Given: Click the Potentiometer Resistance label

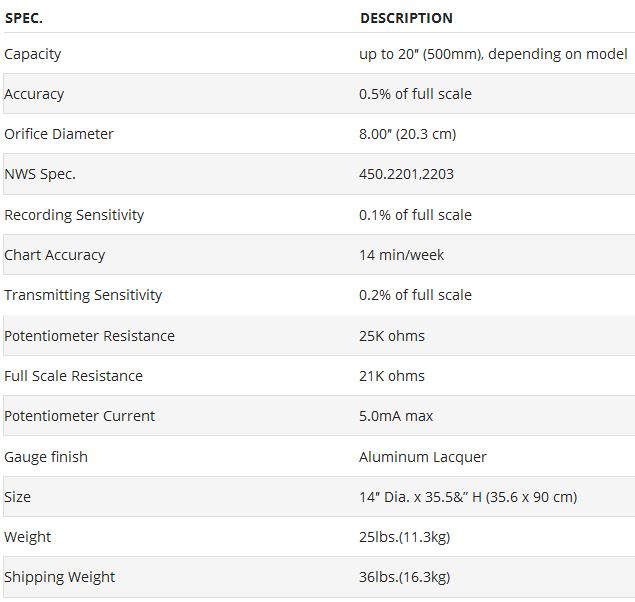Looking at the screenshot, I should click(90, 336).
